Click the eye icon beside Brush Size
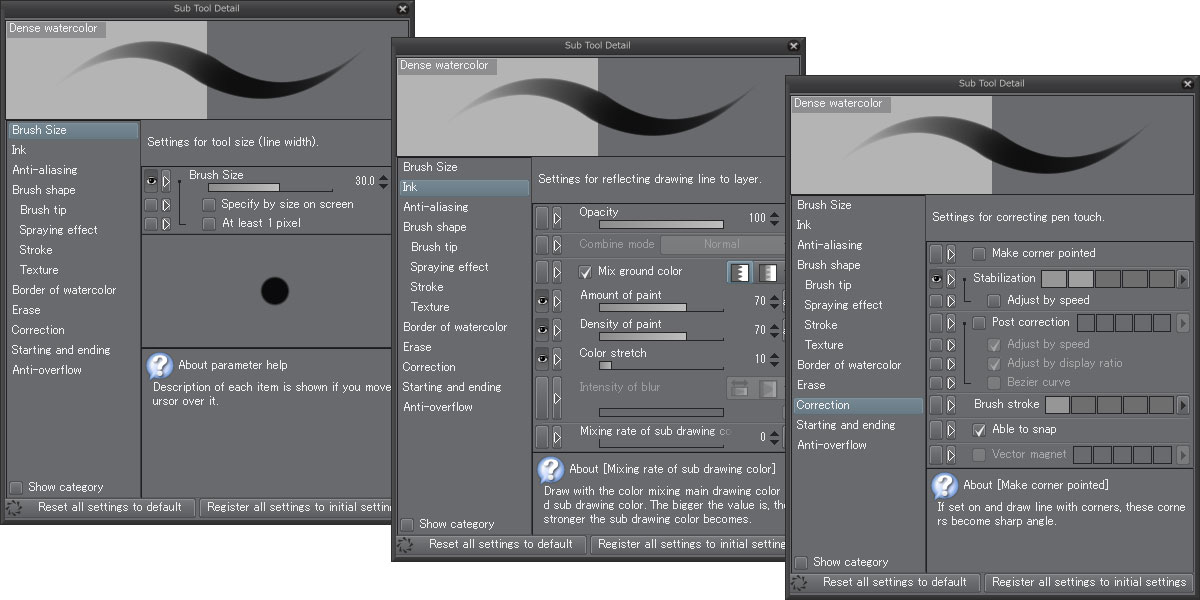1200x600 pixels. point(151,181)
